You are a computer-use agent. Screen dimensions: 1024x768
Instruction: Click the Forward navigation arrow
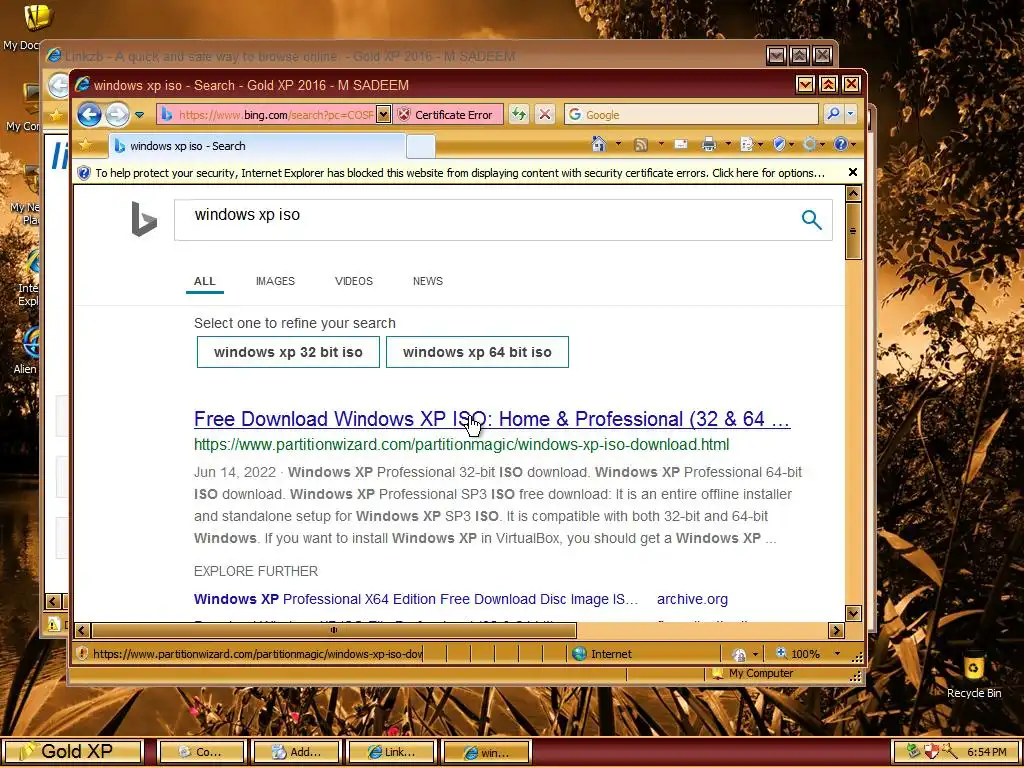[118, 115]
